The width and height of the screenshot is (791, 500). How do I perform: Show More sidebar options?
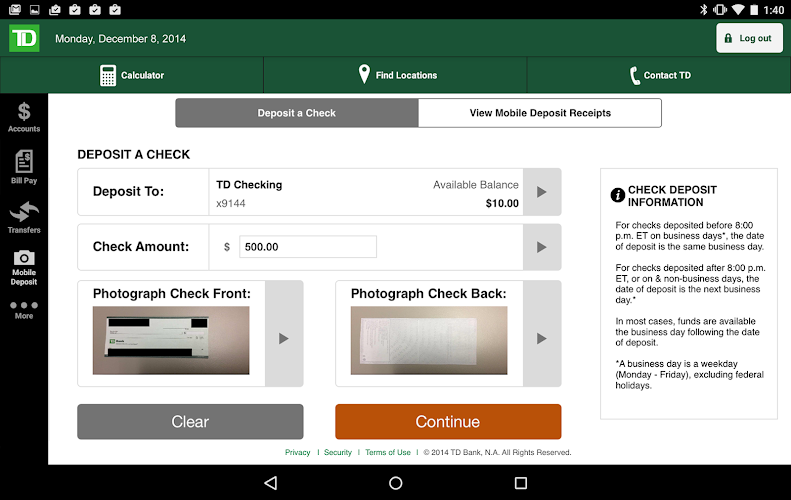coord(24,309)
